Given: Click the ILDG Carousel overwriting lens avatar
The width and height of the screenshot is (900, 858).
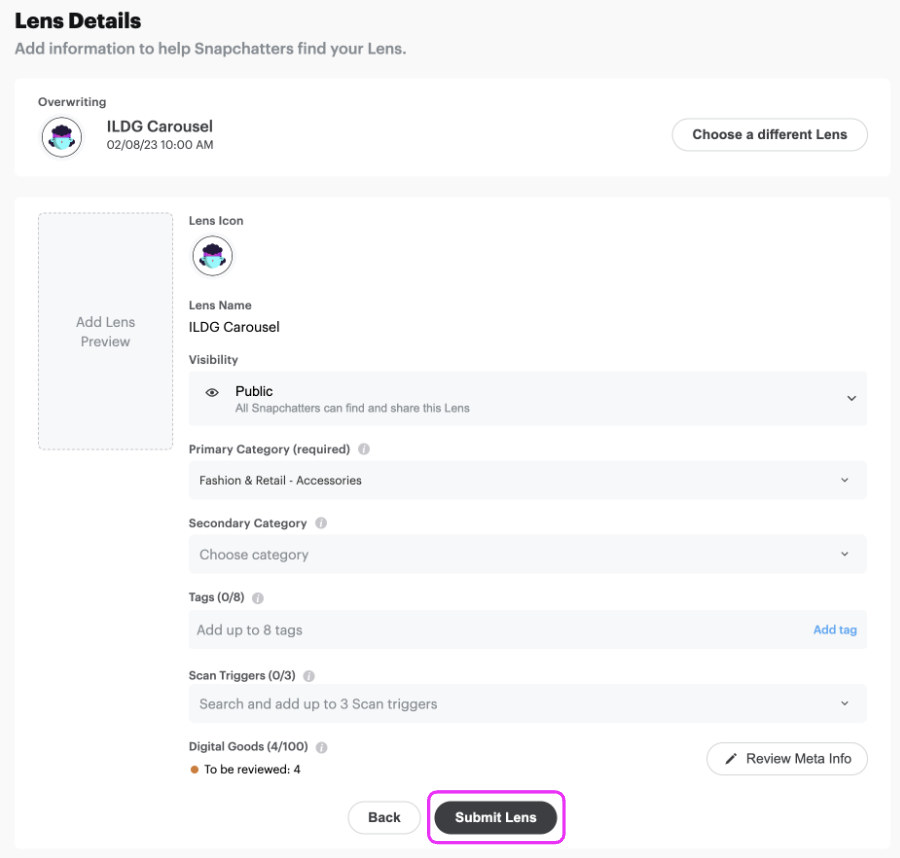Looking at the screenshot, I should click(x=62, y=136).
